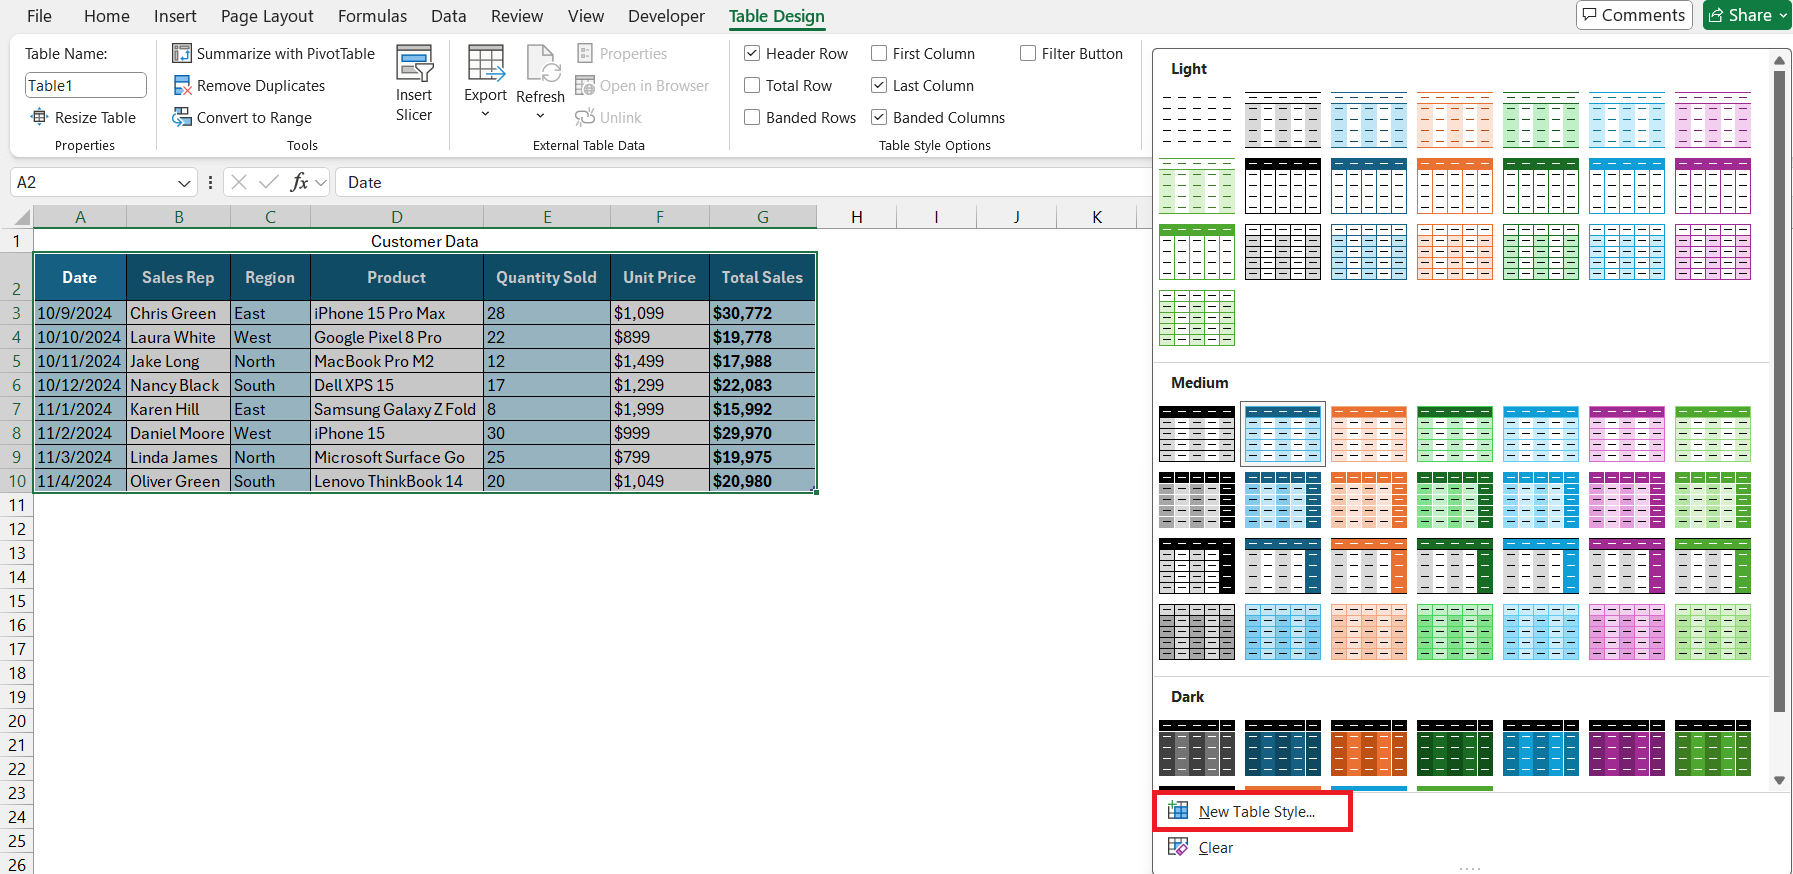Open the Data ribbon tab

[449, 16]
